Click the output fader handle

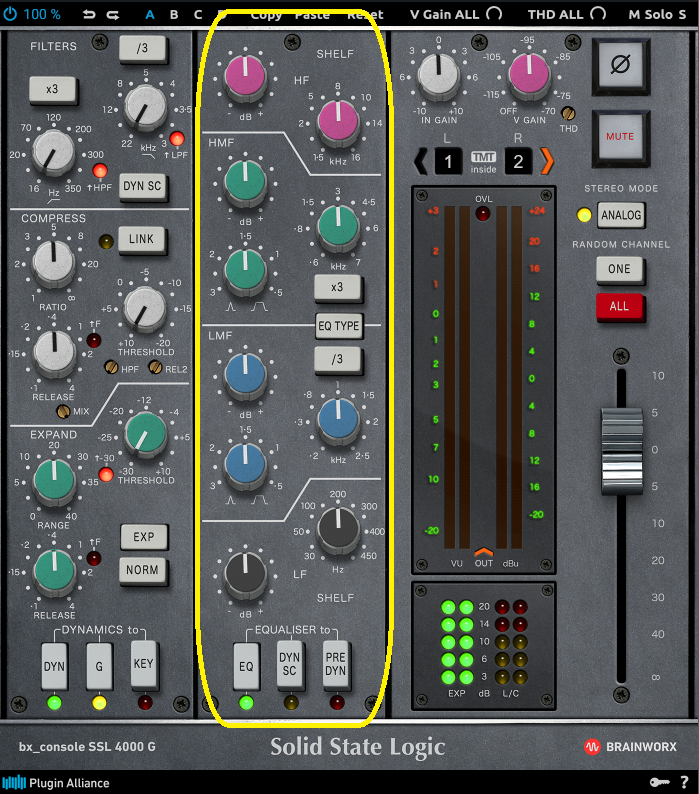[622, 451]
